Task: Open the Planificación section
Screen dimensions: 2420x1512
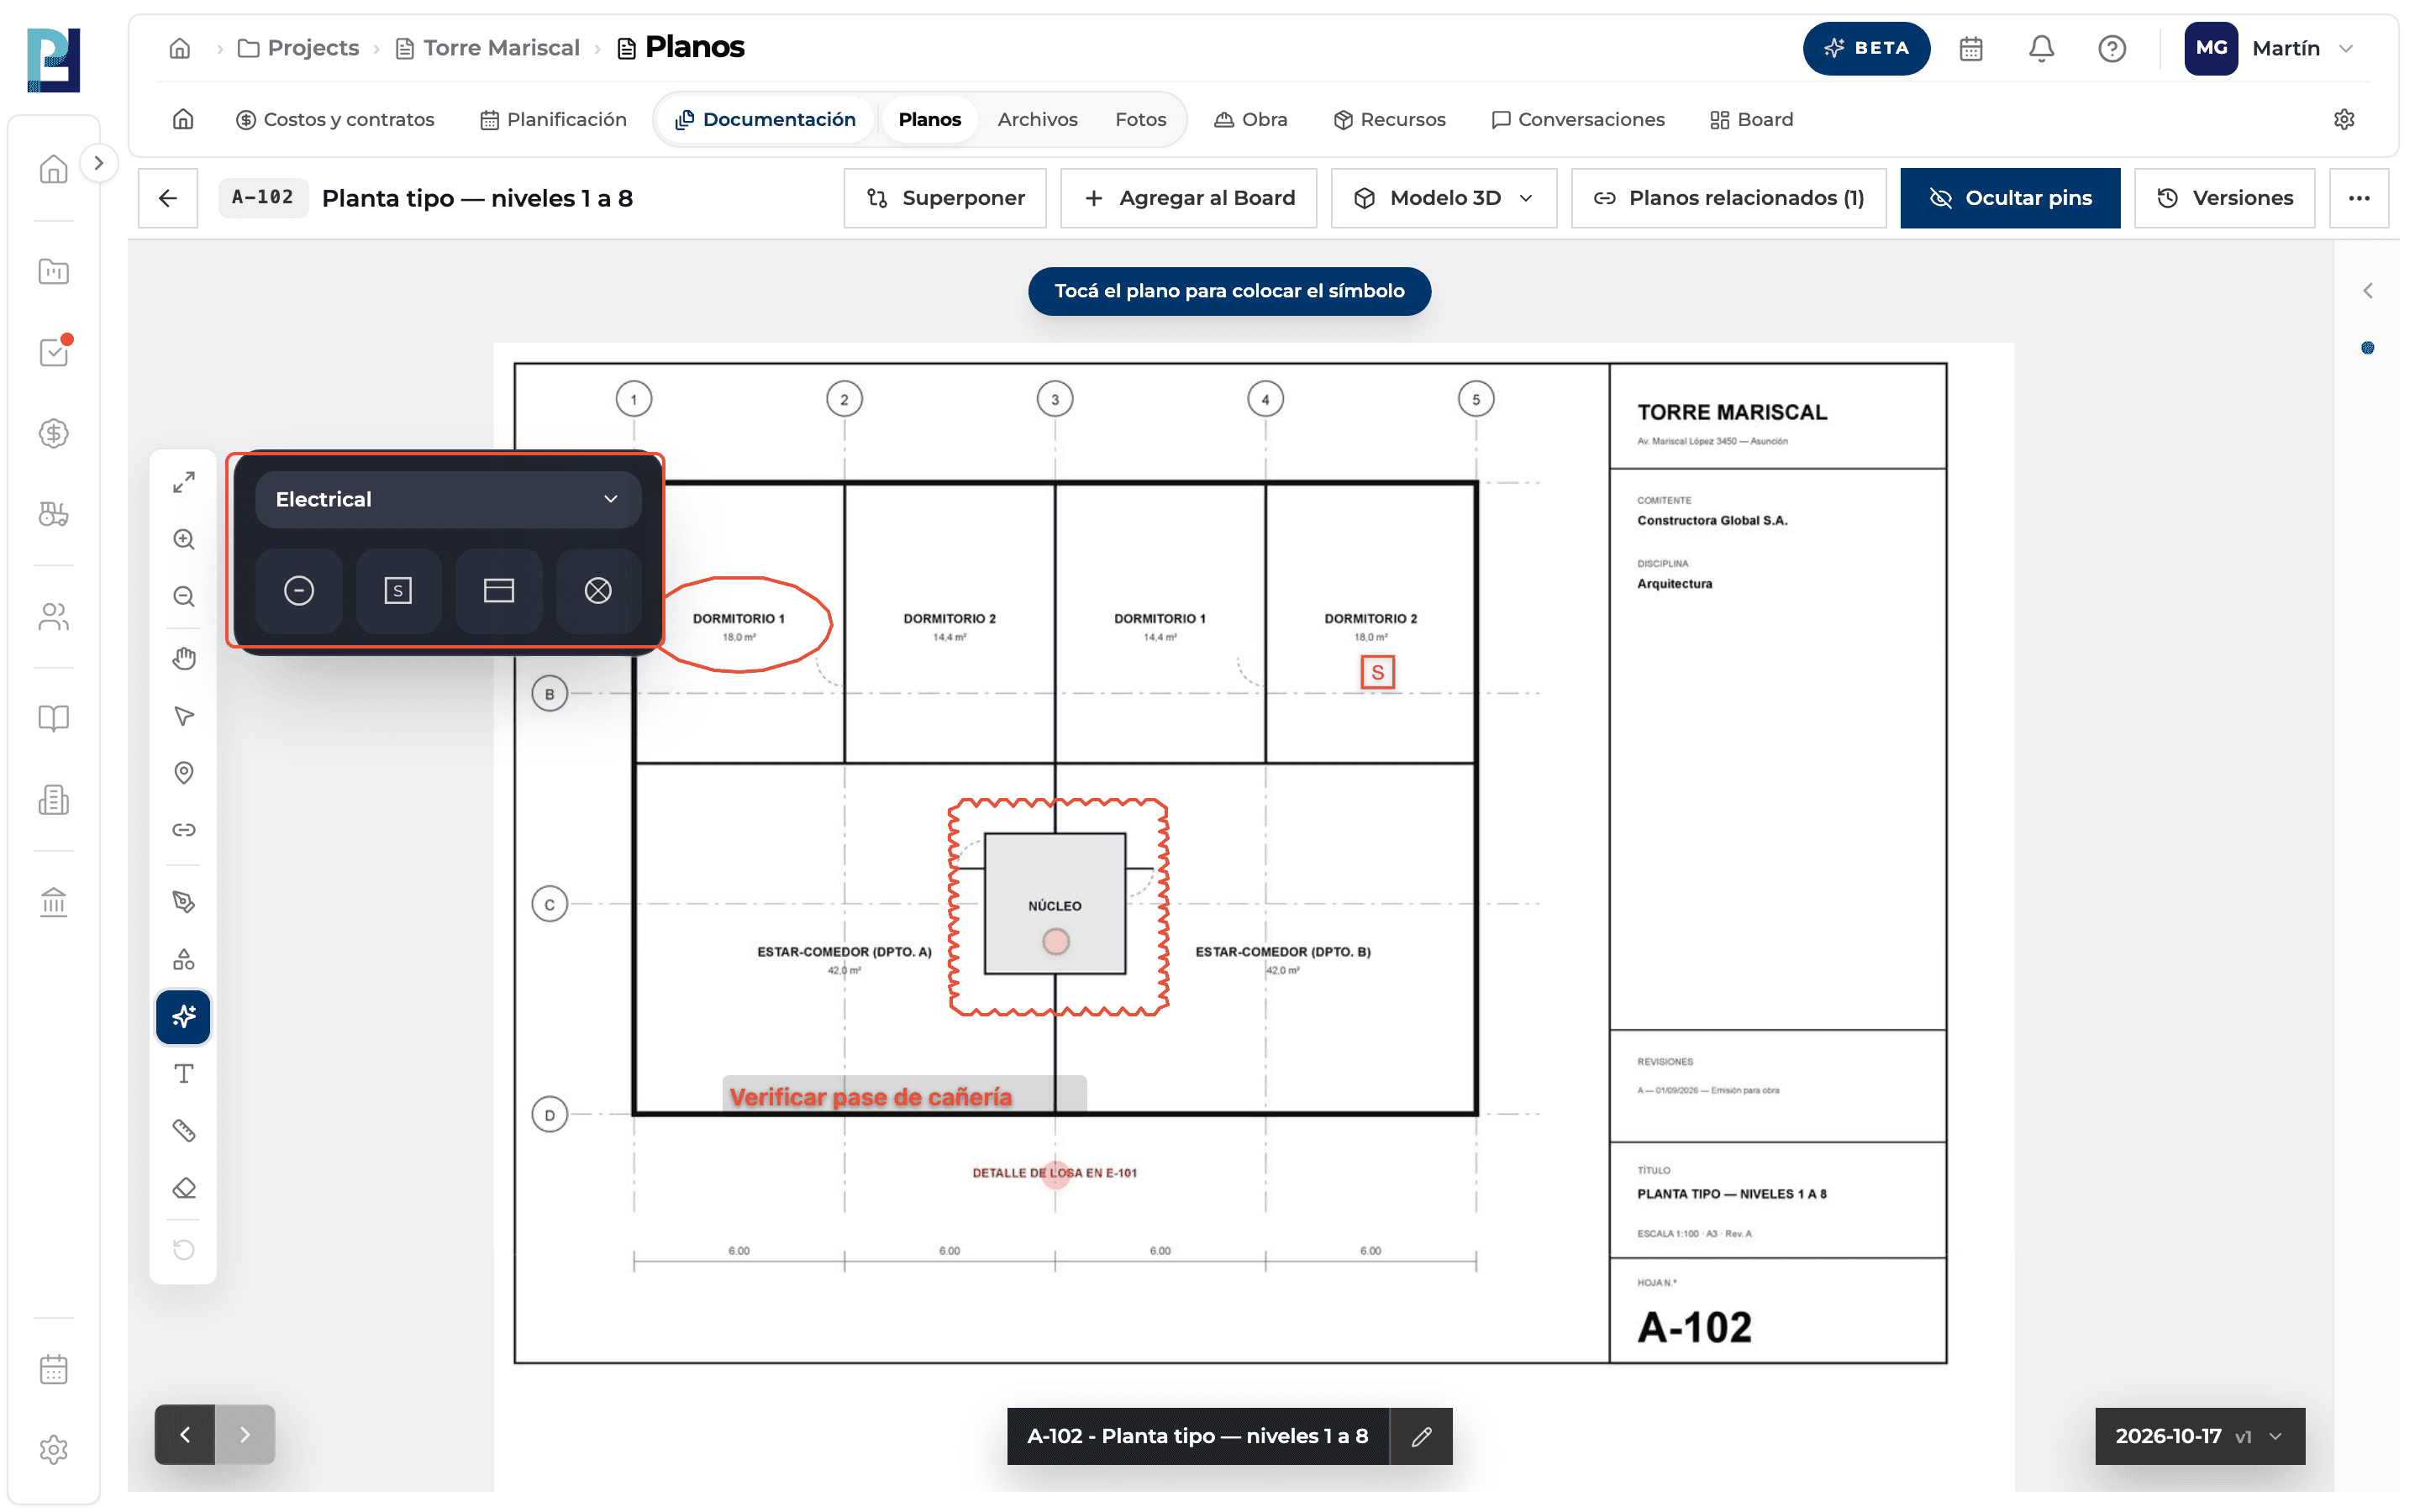Action: click(553, 119)
